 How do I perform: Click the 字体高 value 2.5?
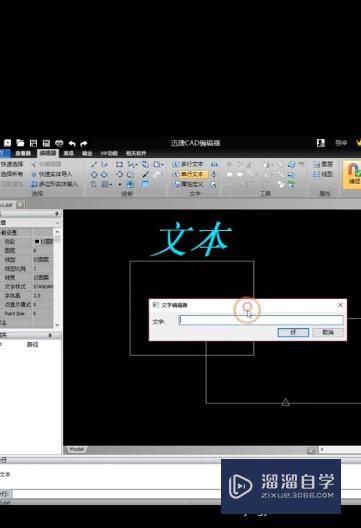(x=37, y=296)
